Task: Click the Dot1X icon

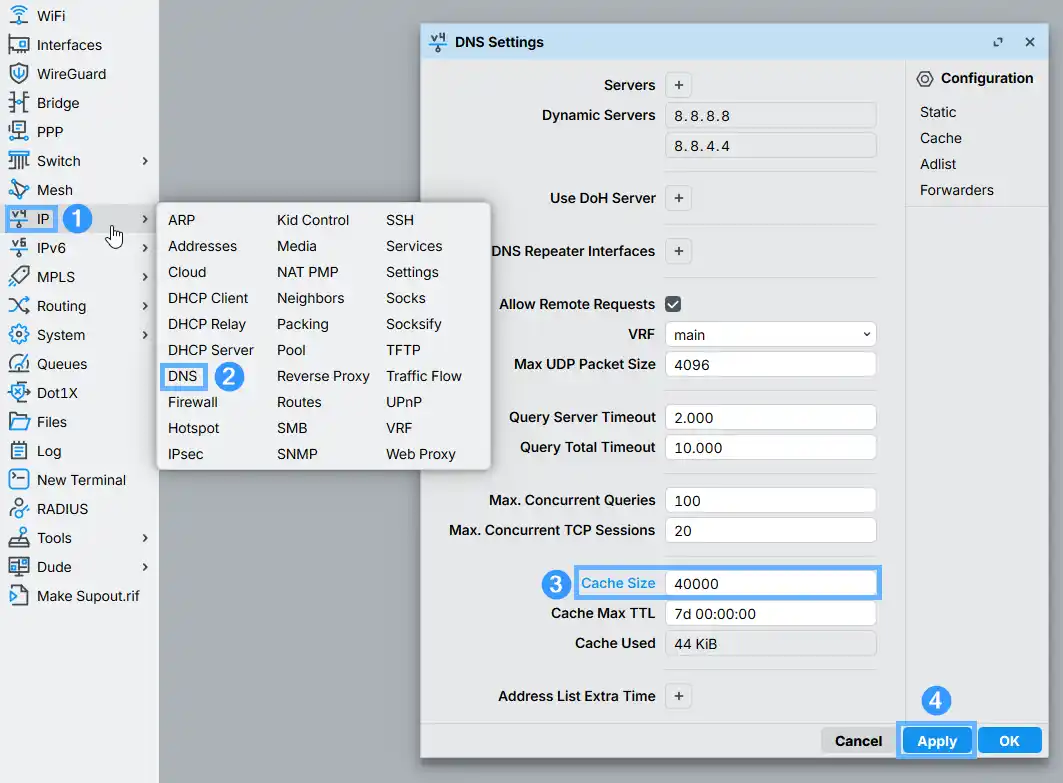Action: (18, 393)
